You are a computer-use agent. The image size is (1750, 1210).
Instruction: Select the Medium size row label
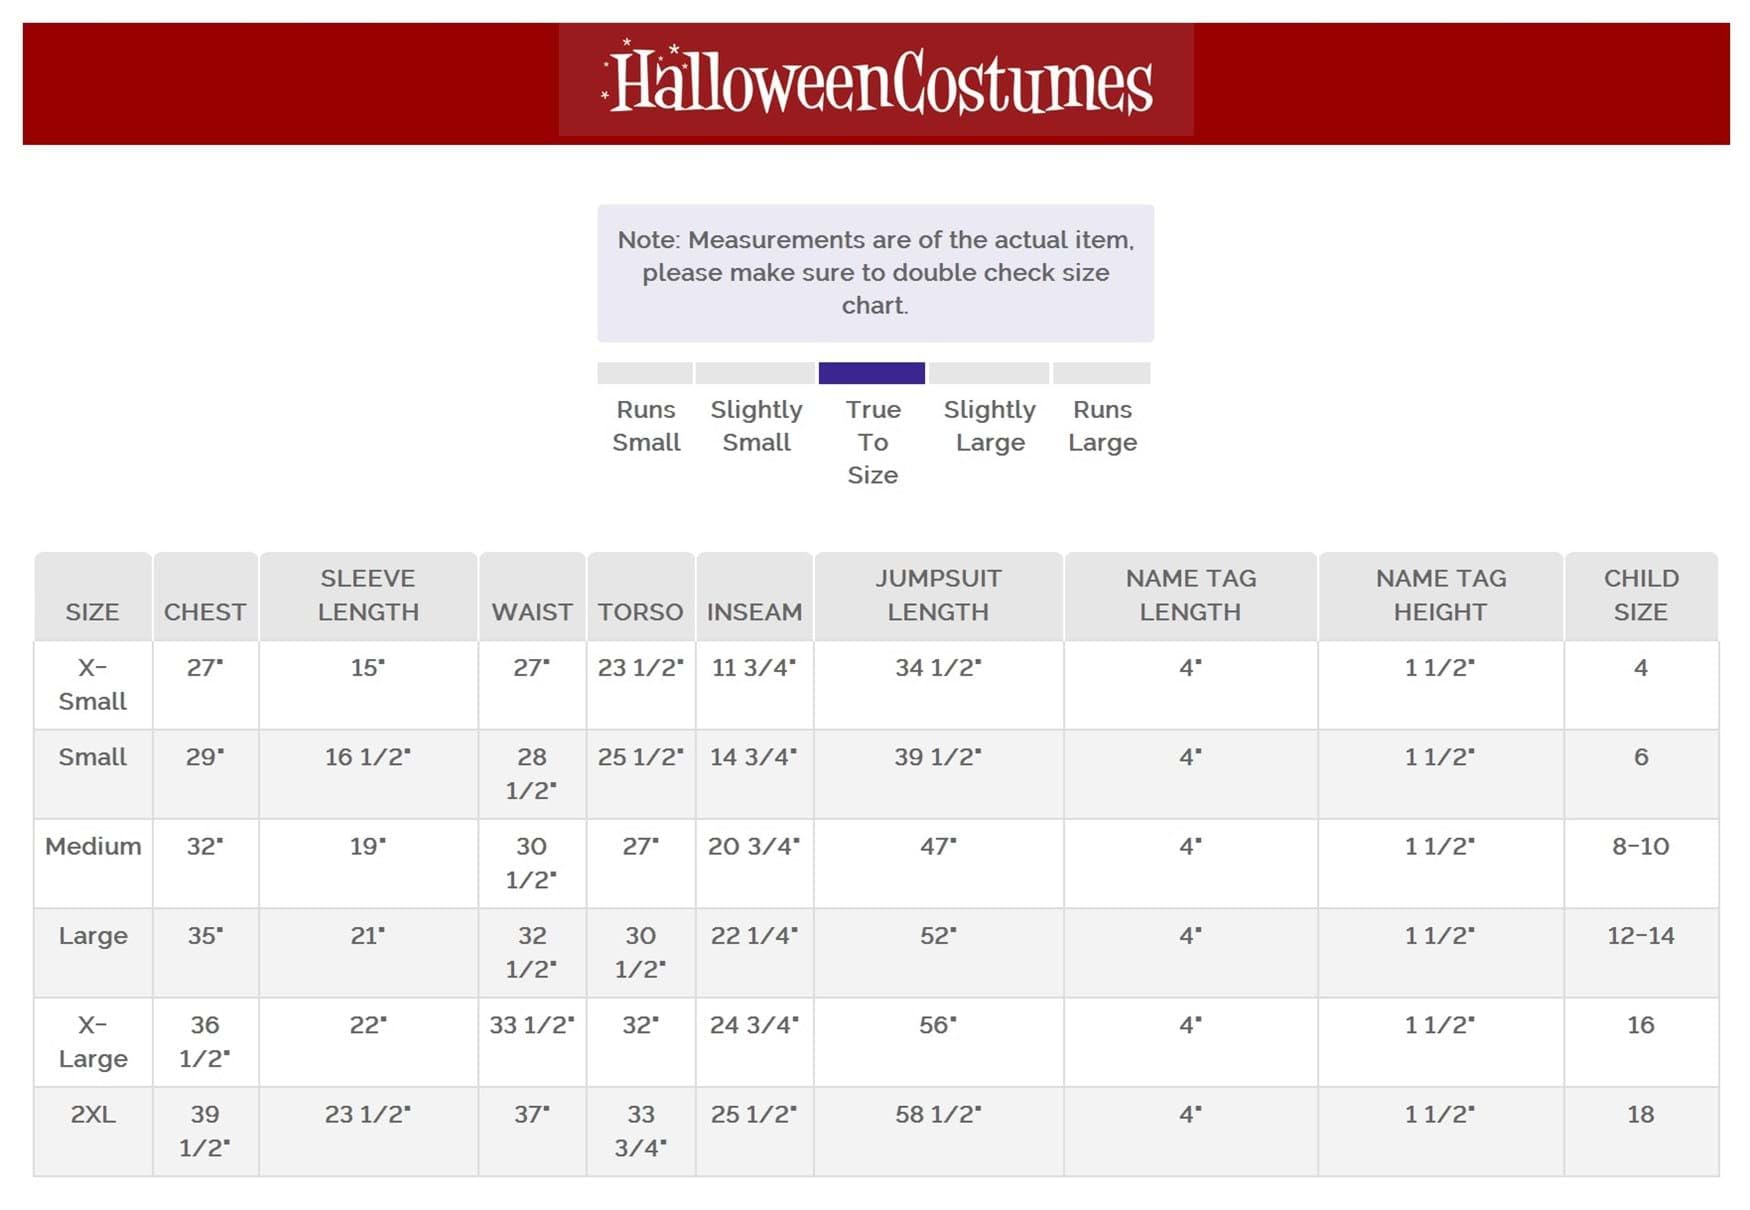coord(93,846)
